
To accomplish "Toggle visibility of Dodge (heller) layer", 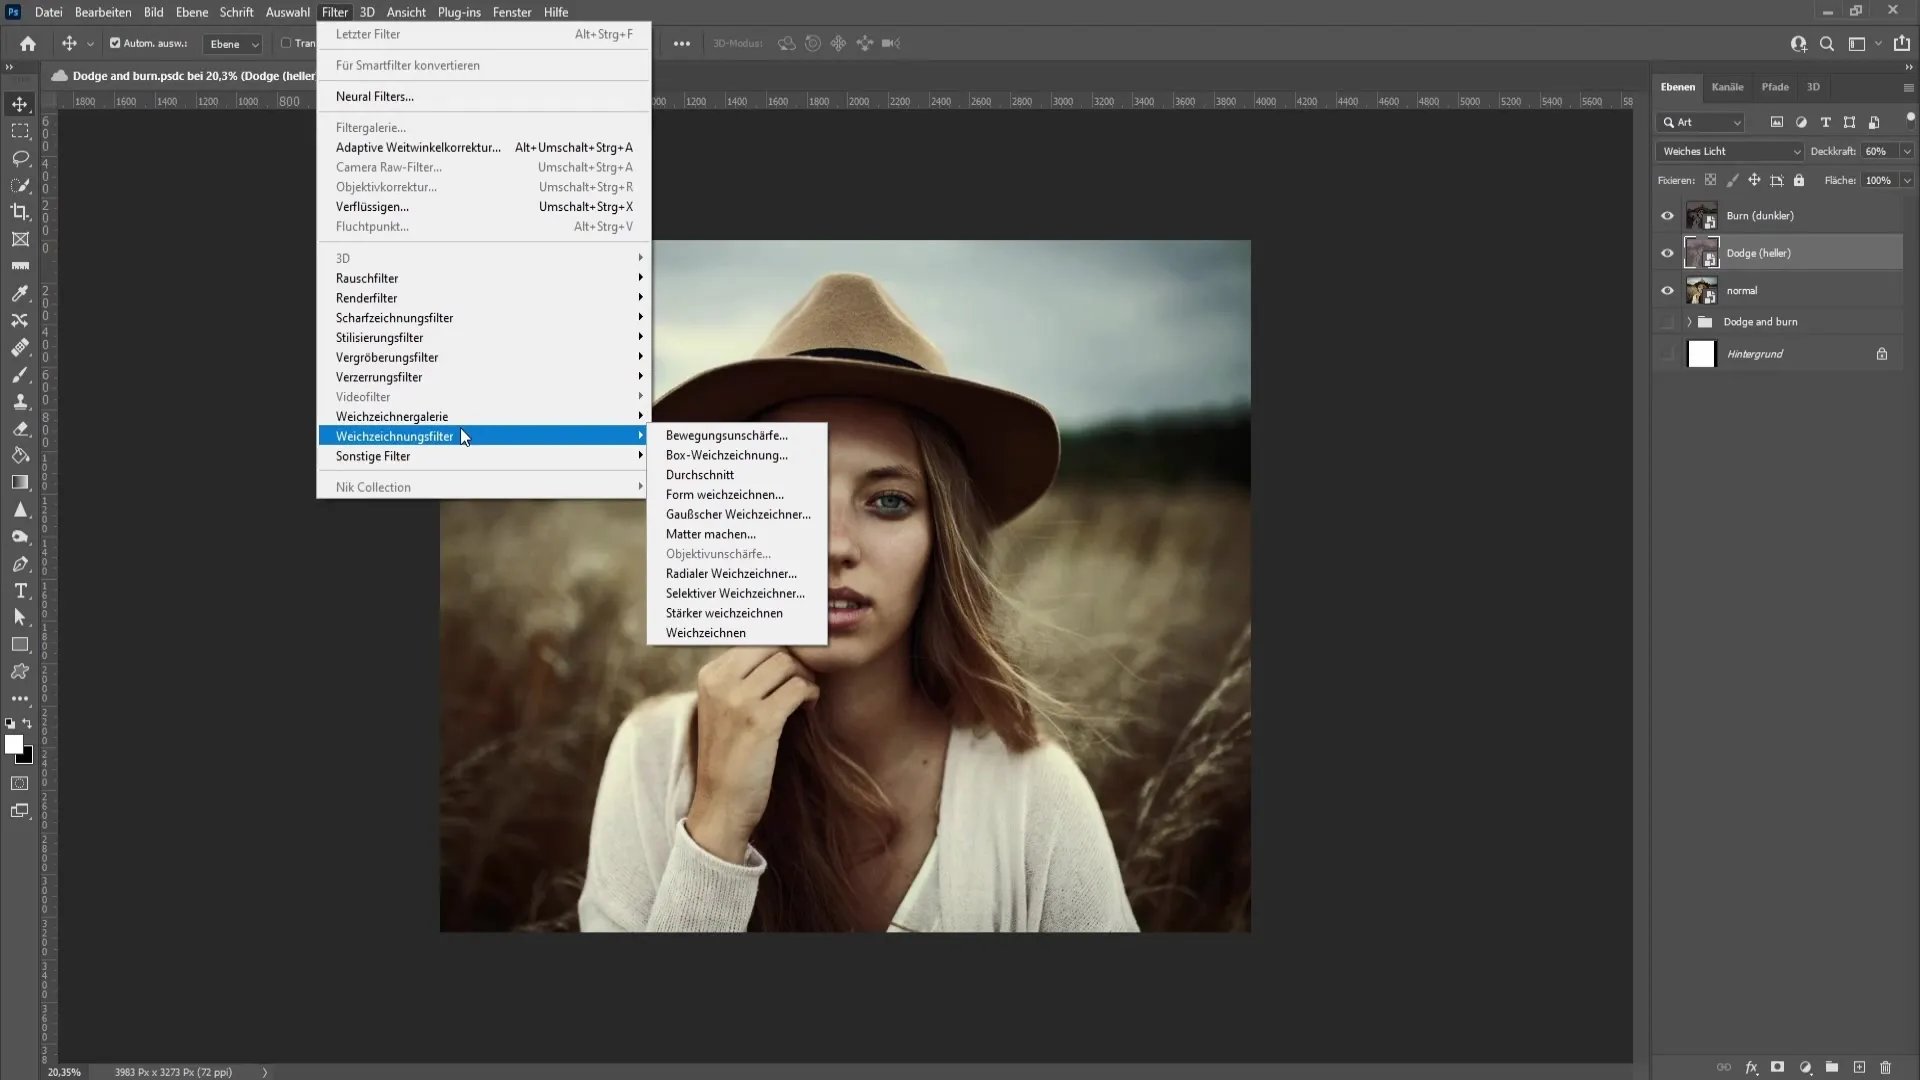I will coord(1667,253).
